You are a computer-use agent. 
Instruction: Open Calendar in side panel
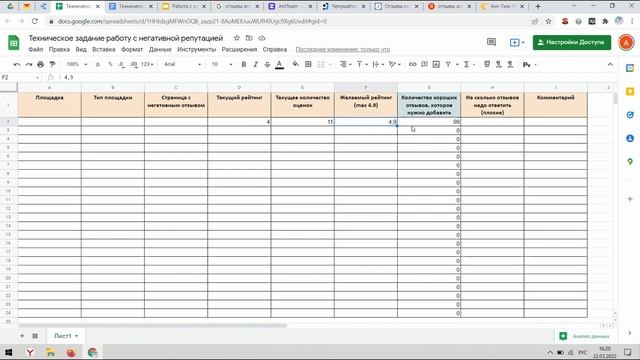tap(630, 68)
